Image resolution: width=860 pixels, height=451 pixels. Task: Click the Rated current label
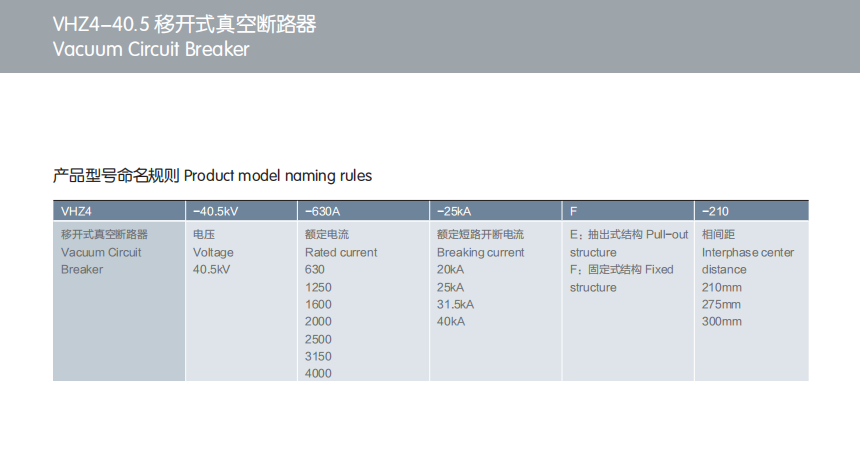pyautogui.click(x=341, y=252)
